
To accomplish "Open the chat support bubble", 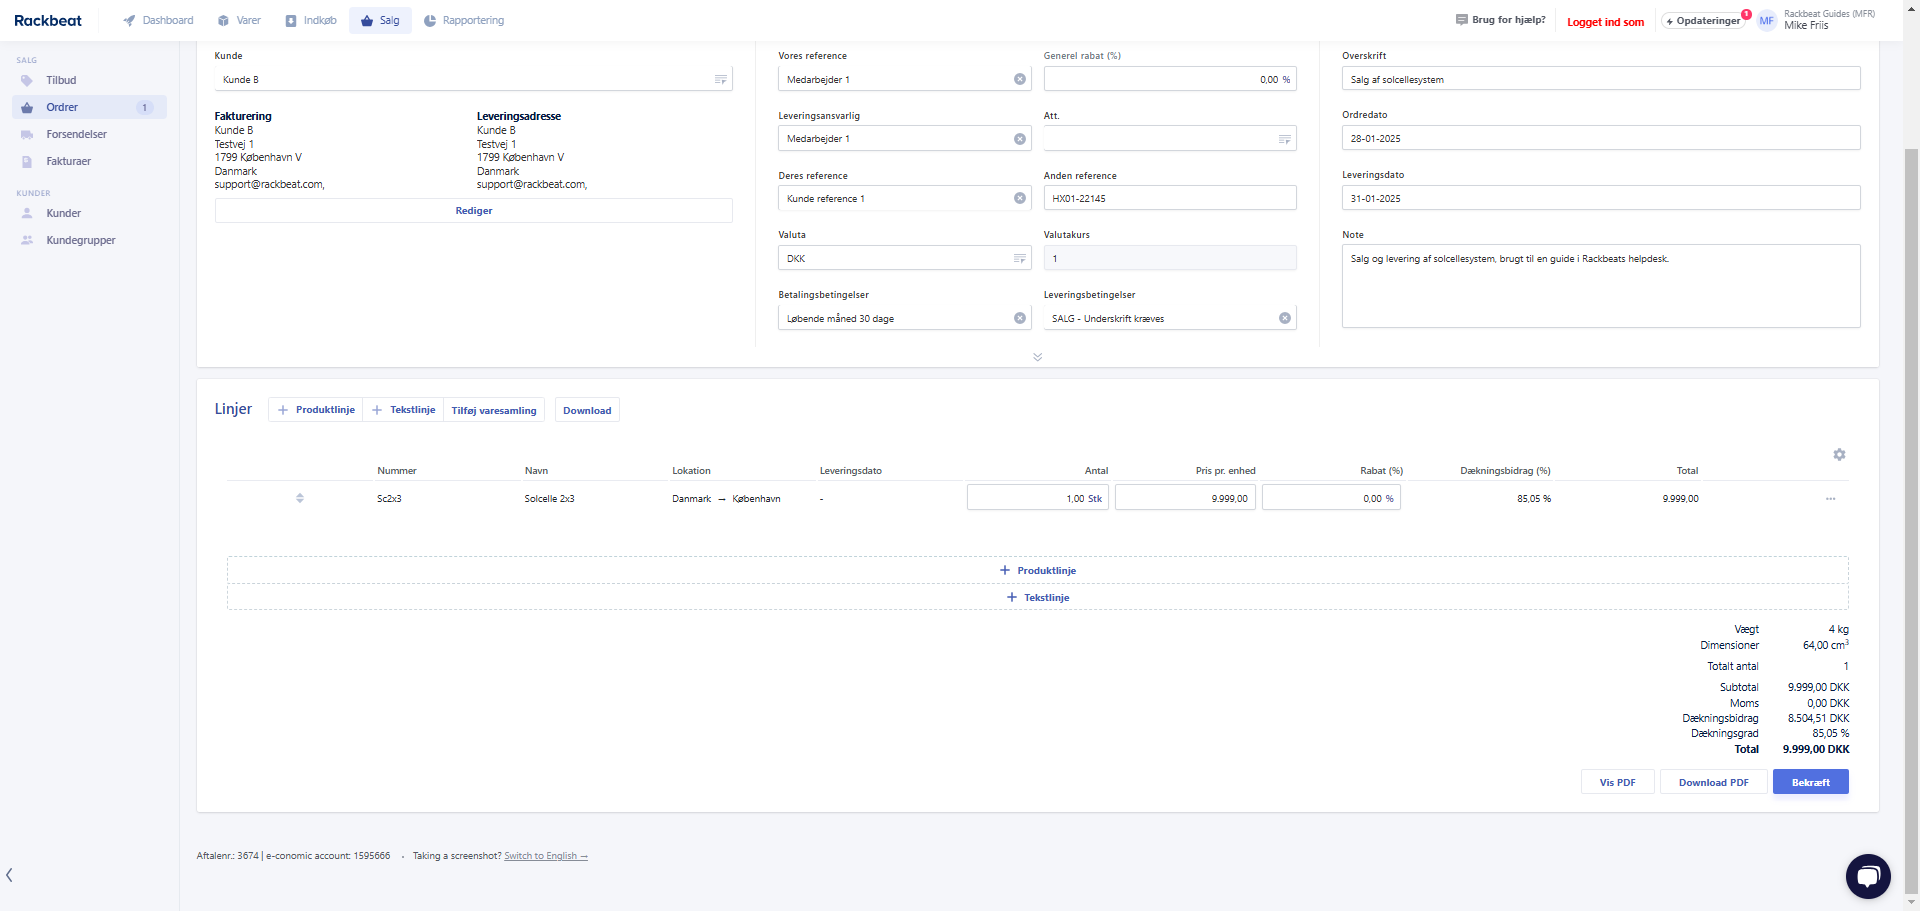I will (x=1867, y=876).
